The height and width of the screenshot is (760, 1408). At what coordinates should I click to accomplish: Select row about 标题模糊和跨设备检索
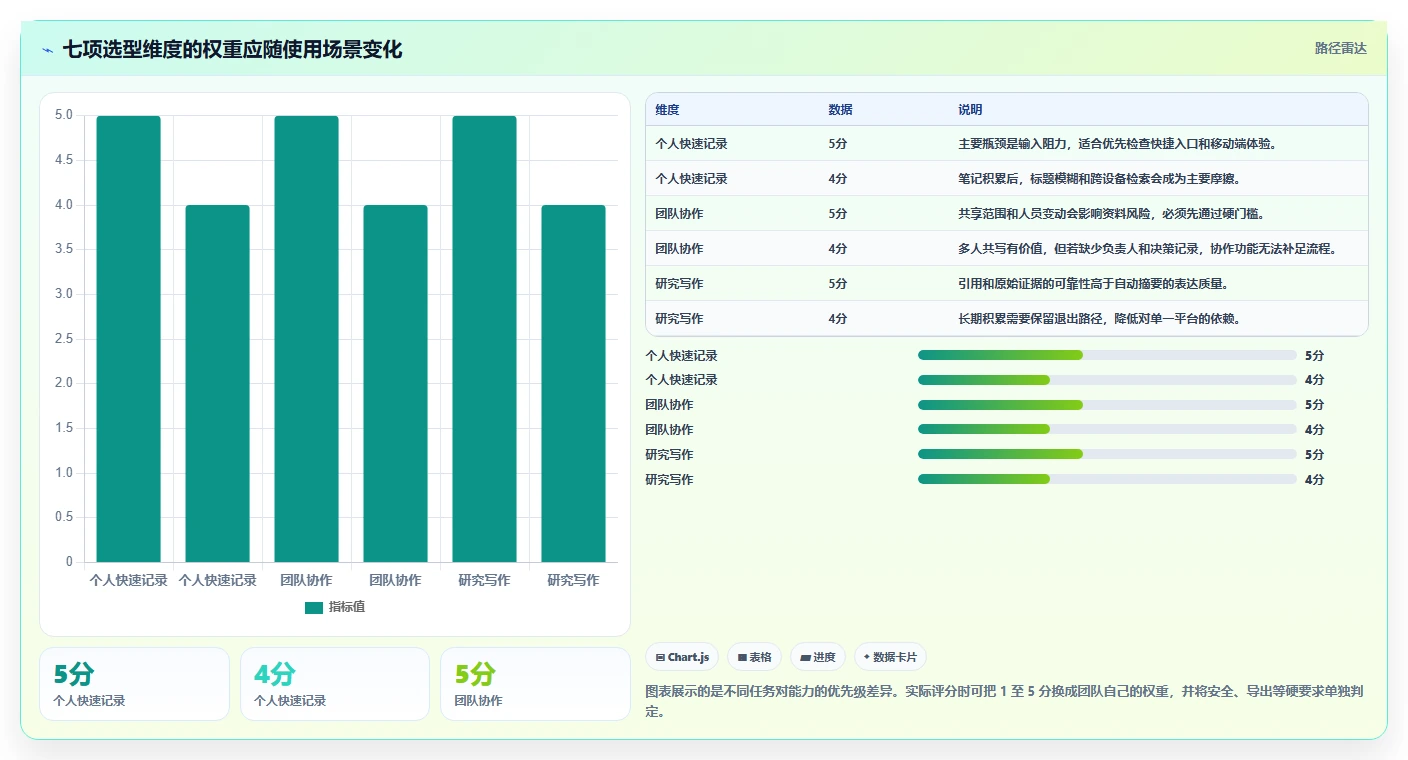click(1007, 179)
